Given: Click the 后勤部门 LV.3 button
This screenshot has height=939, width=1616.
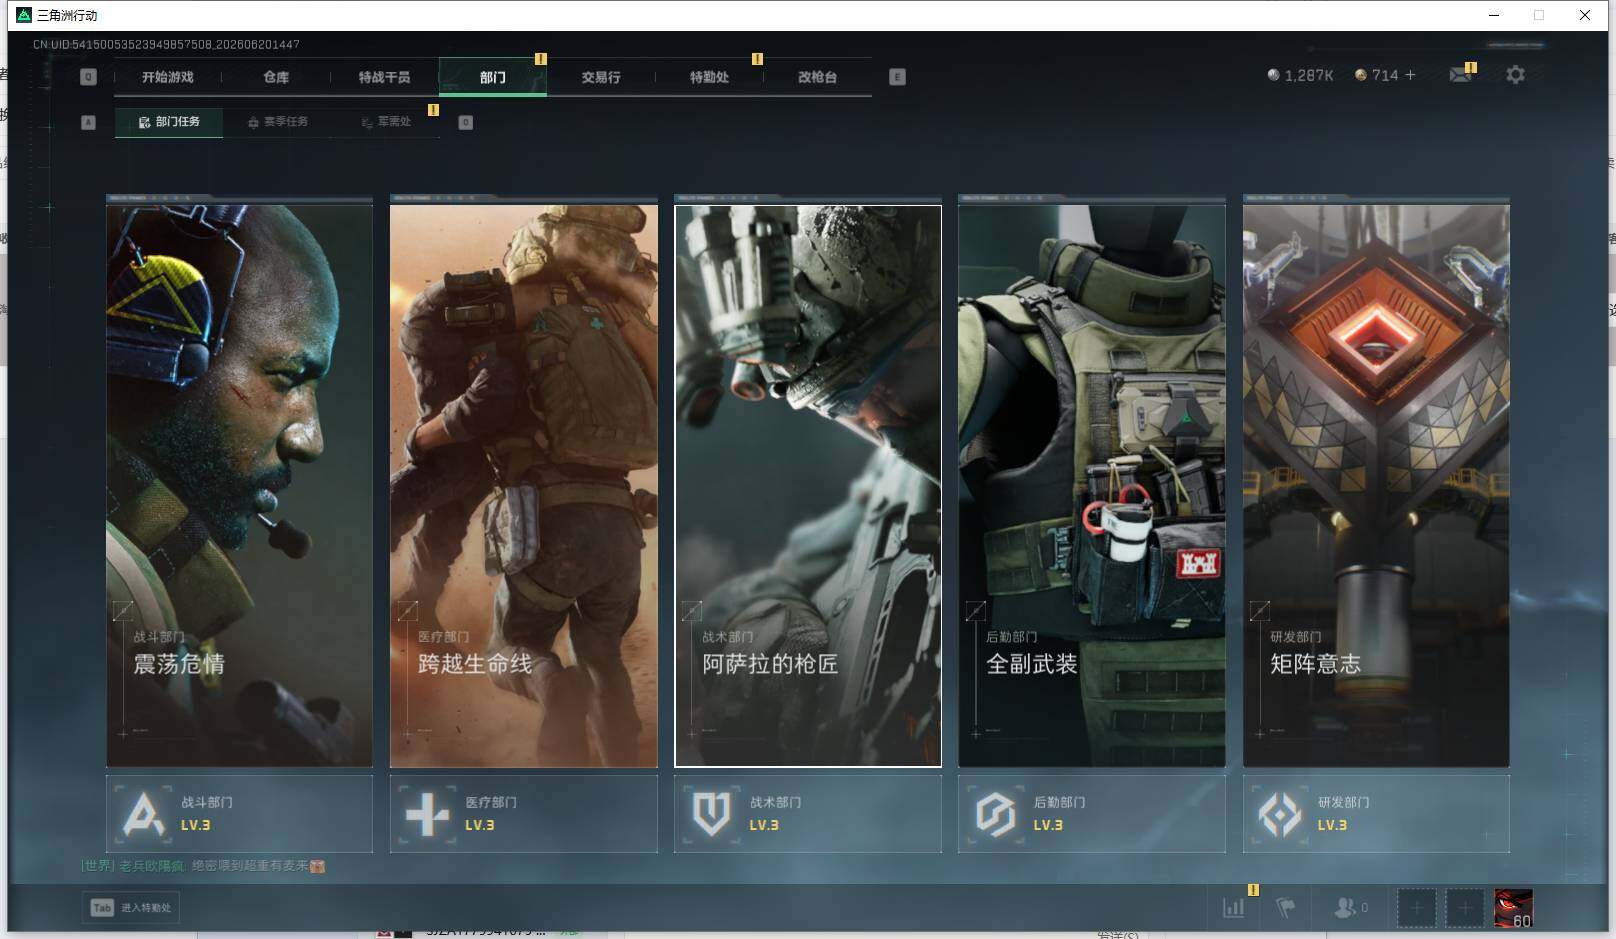Looking at the screenshot, I should pos(1092,814).
